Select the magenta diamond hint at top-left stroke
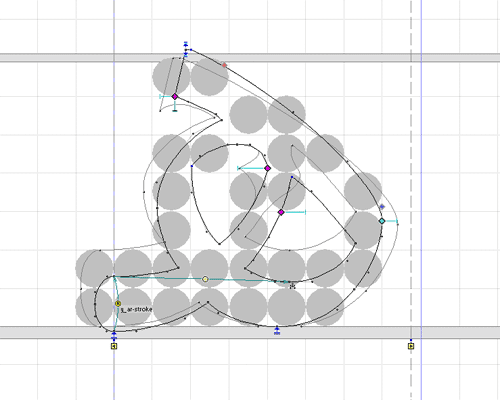 coord(175,97)
